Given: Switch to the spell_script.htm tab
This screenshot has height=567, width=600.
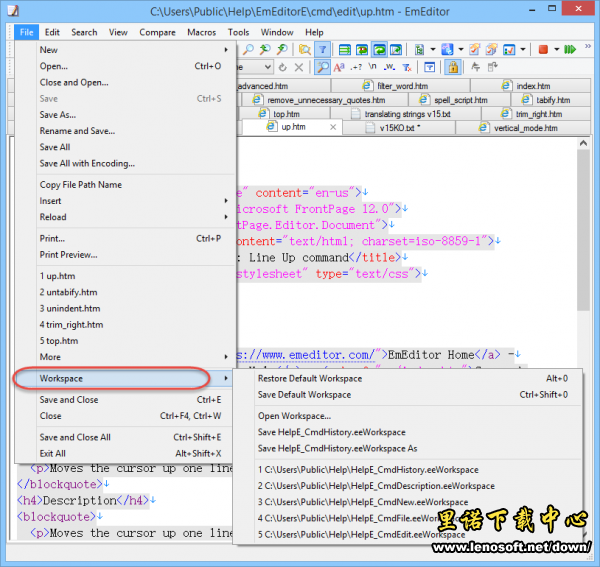Looking at the screenshot, I should click(x=460, y=100).
